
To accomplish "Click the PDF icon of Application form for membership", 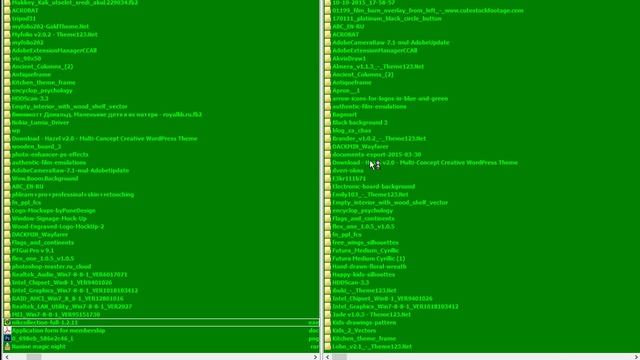I will (x=7, y=331).
